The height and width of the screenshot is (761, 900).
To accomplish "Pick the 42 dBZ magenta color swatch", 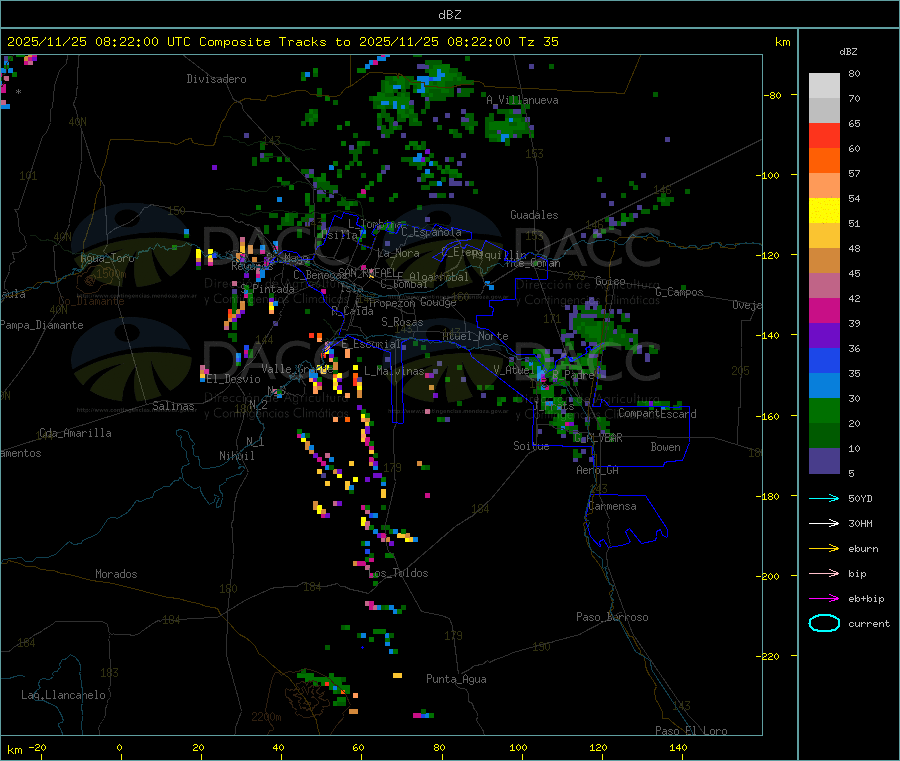I will tap(824, 310).
